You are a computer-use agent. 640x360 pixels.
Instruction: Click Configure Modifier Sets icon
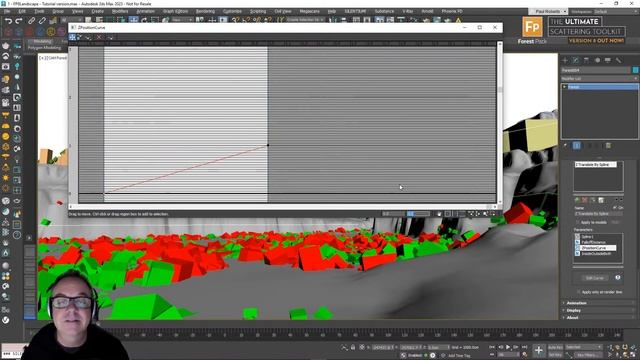pyautogui.click(x=608, y=145)
